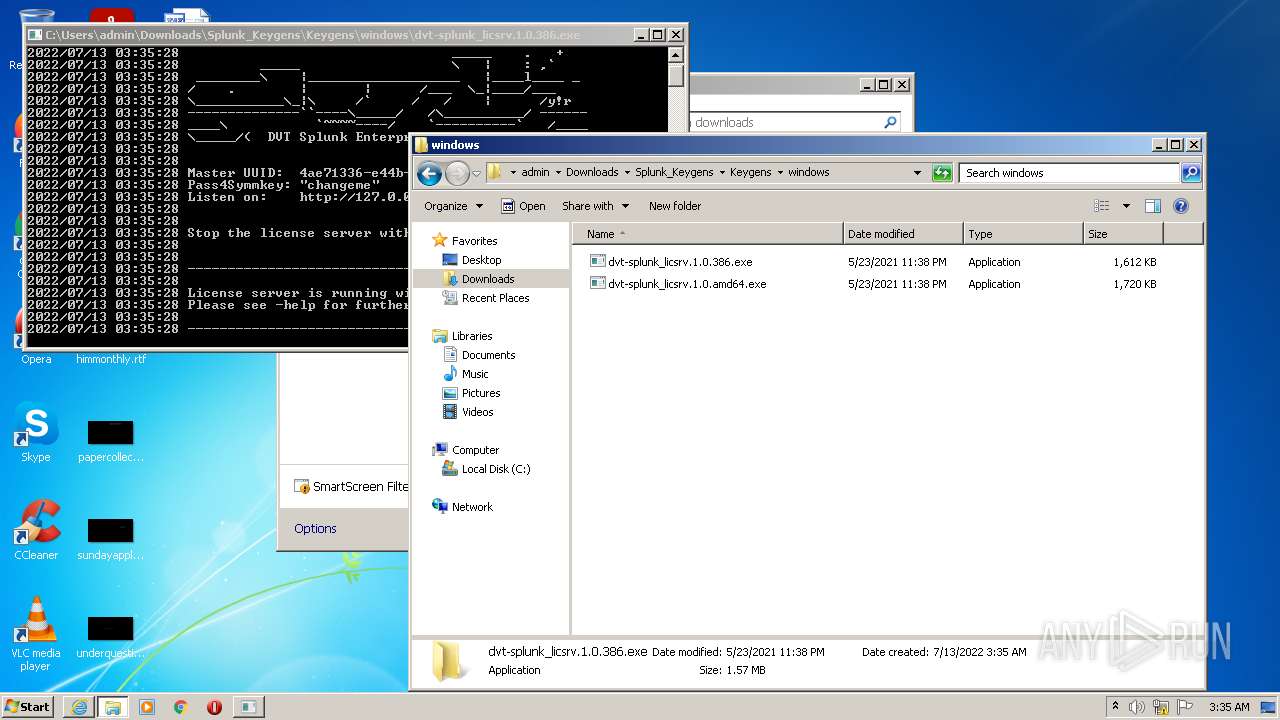Select dvt-splunk_licsrv.1.0.386.exe file

pos(680,262)
